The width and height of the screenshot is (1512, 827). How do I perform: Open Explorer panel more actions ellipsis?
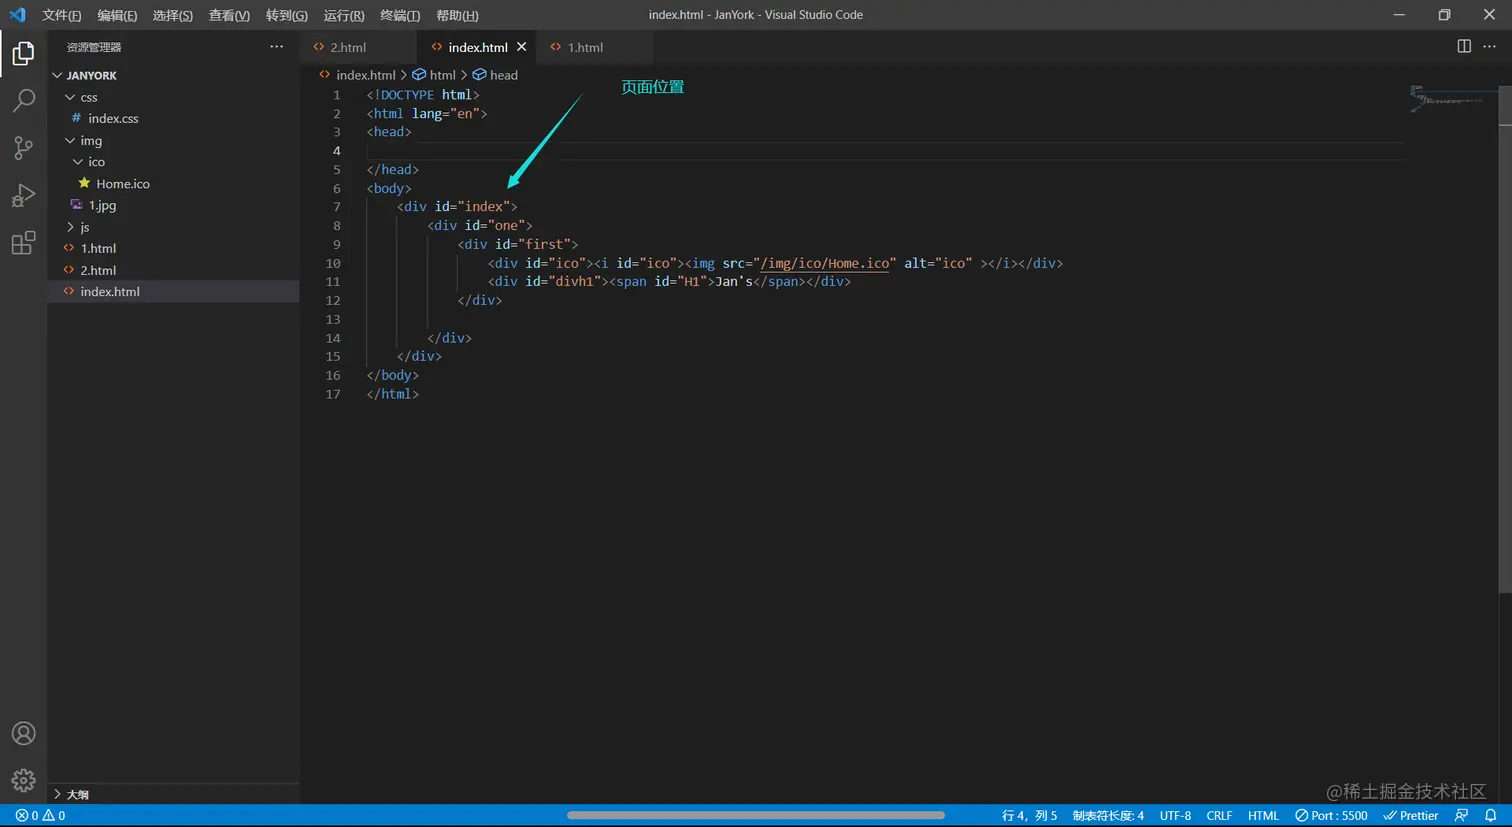[277, 47]
